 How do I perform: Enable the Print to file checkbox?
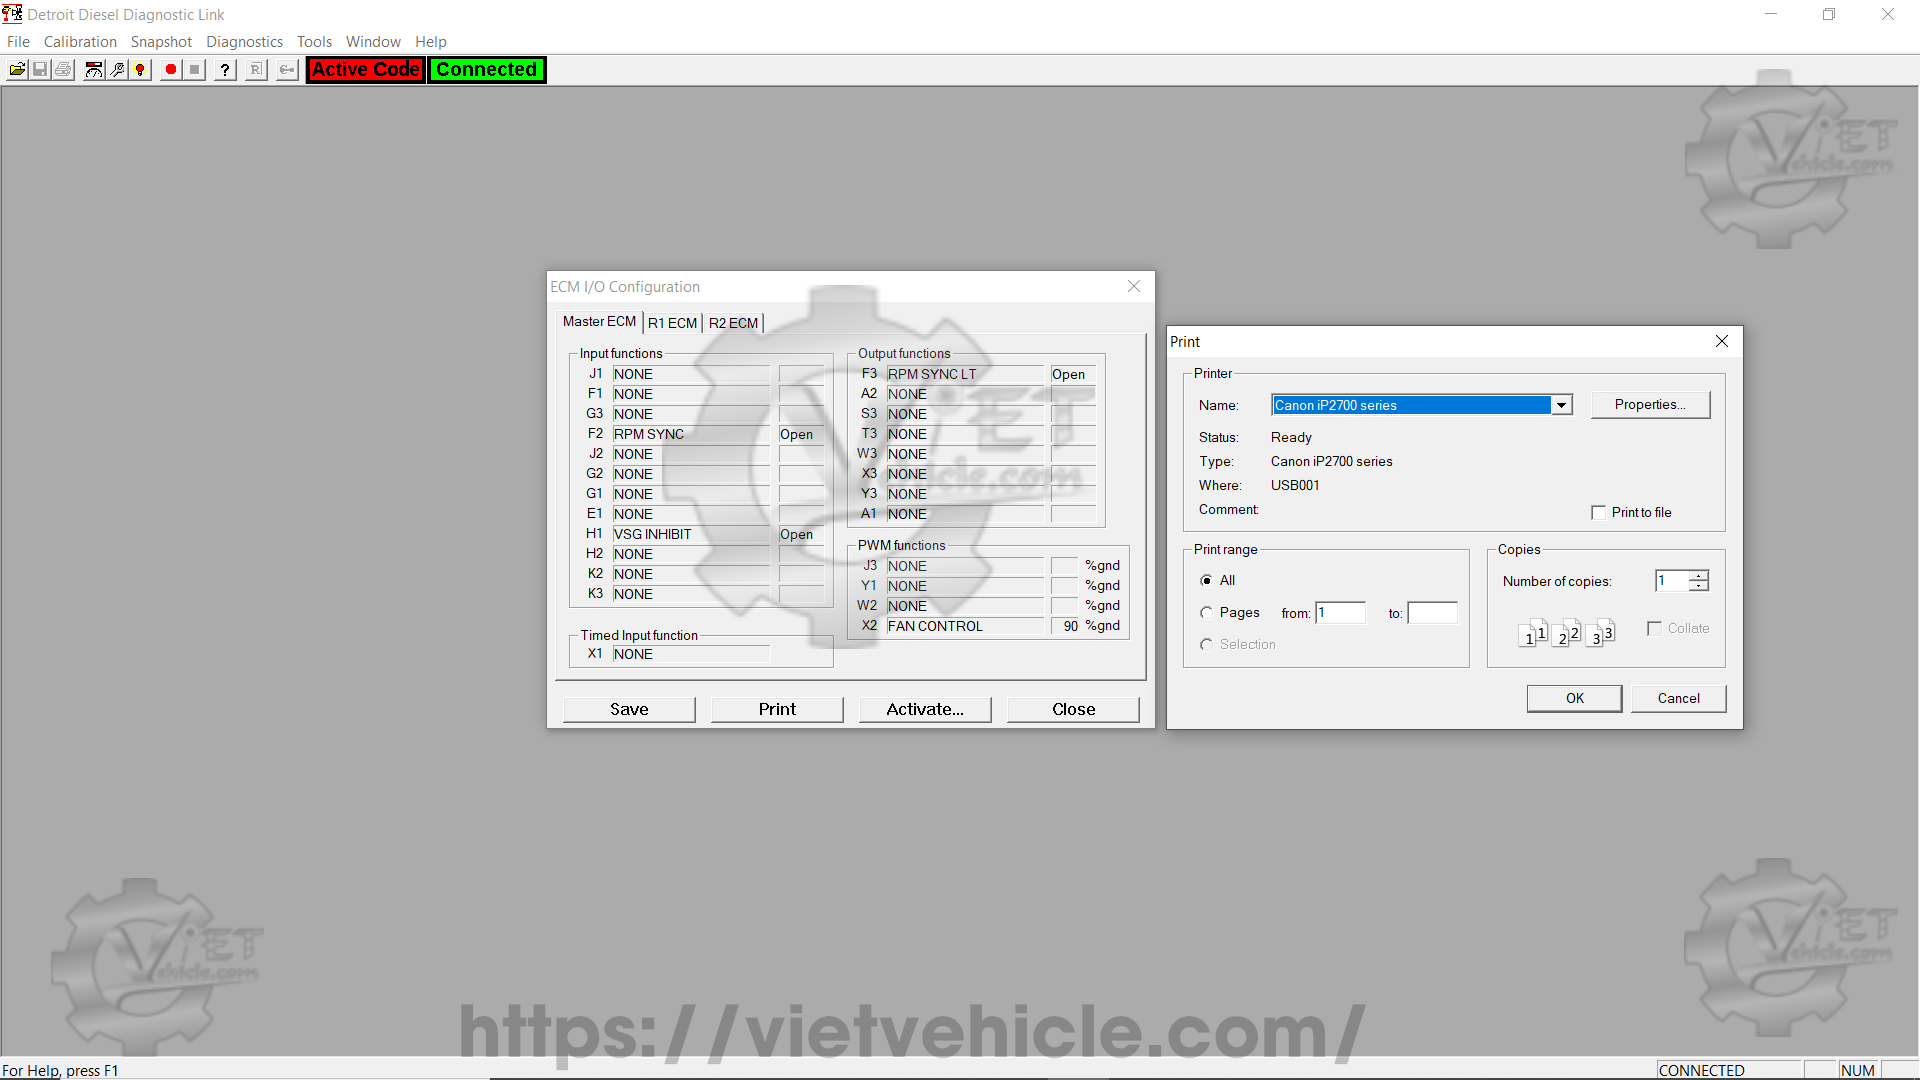coord(1598,512)
